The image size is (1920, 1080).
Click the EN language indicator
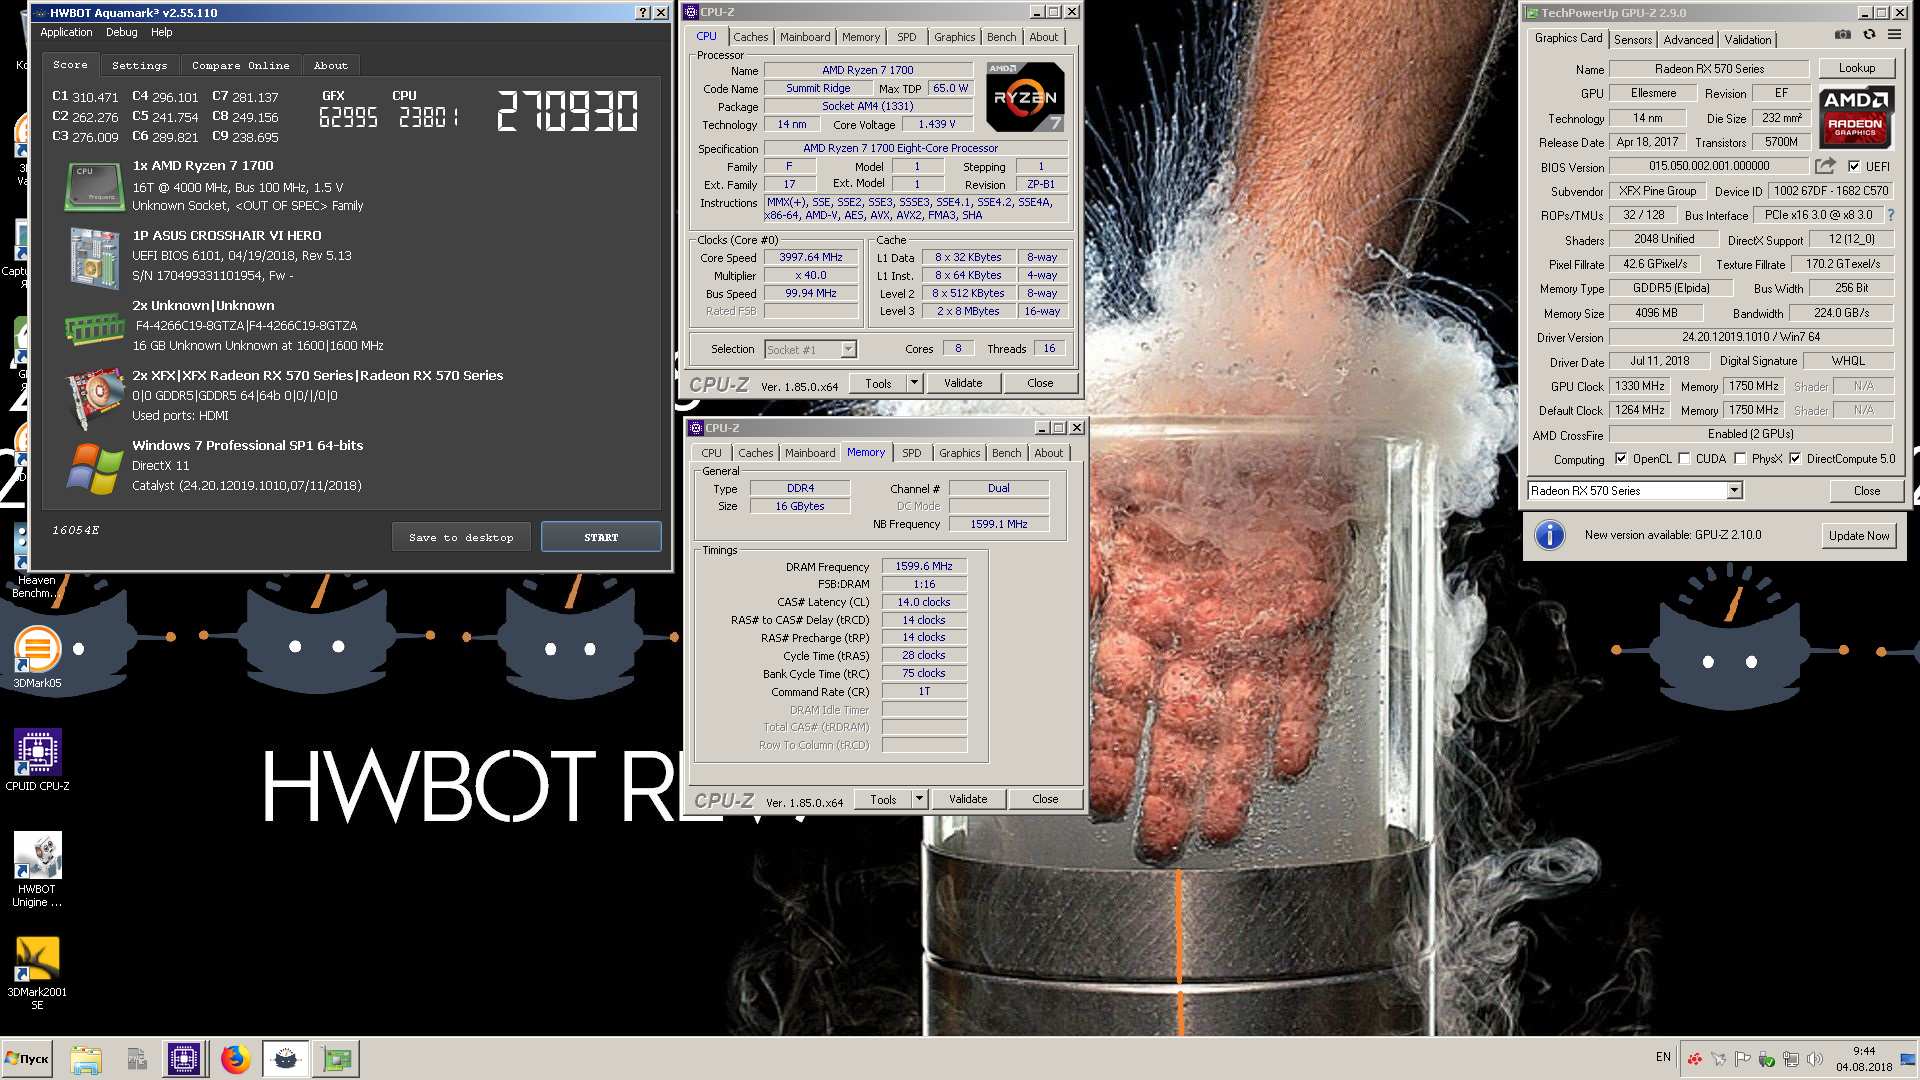[1663, 1057]
